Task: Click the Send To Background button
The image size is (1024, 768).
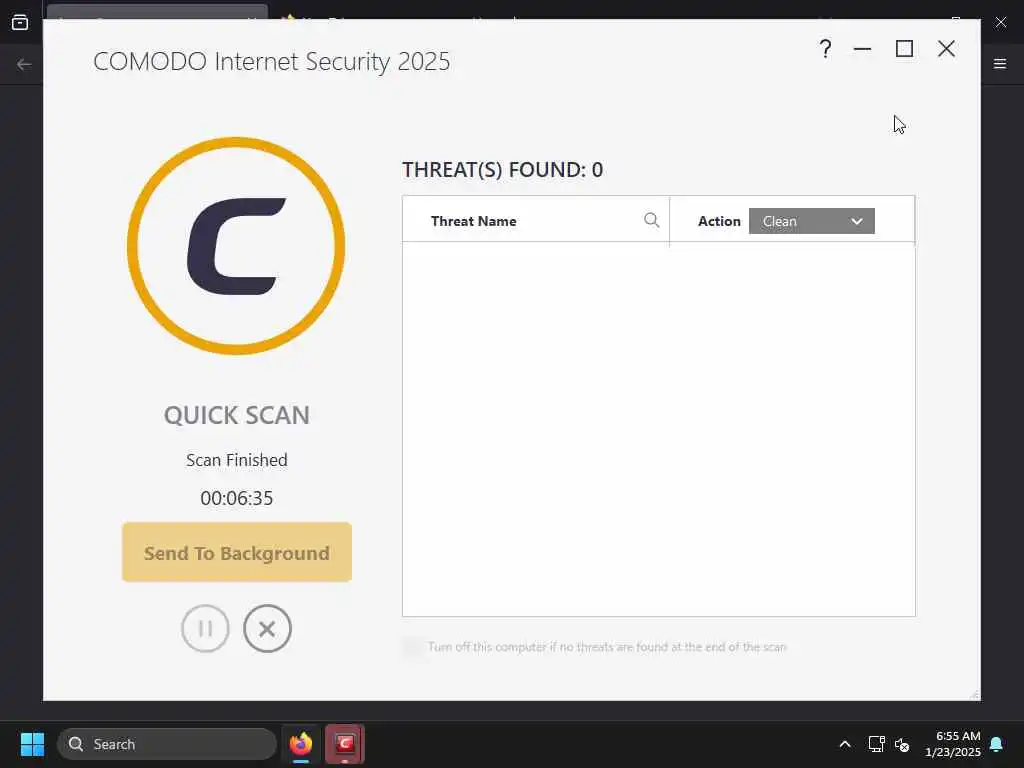Action: 236,552
